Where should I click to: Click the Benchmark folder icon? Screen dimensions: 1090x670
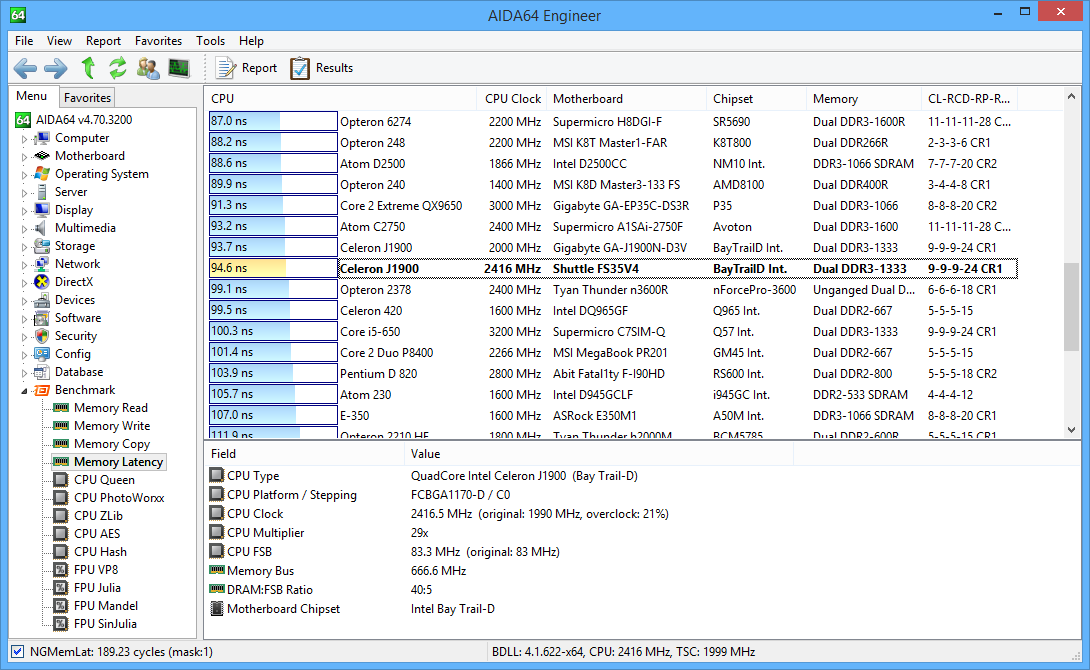42,390
